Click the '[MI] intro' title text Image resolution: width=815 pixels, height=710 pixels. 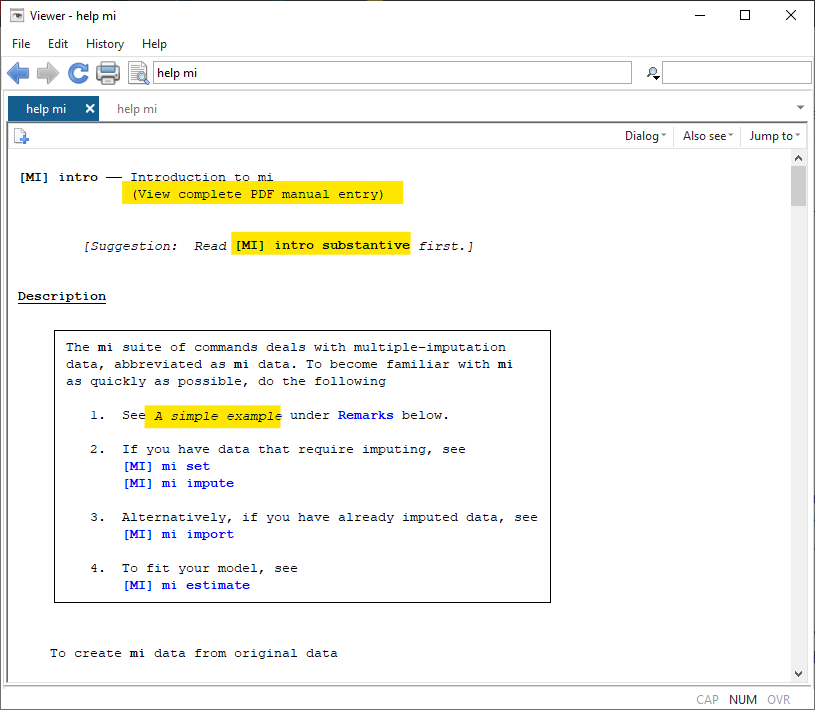click(x=59, y=177)
